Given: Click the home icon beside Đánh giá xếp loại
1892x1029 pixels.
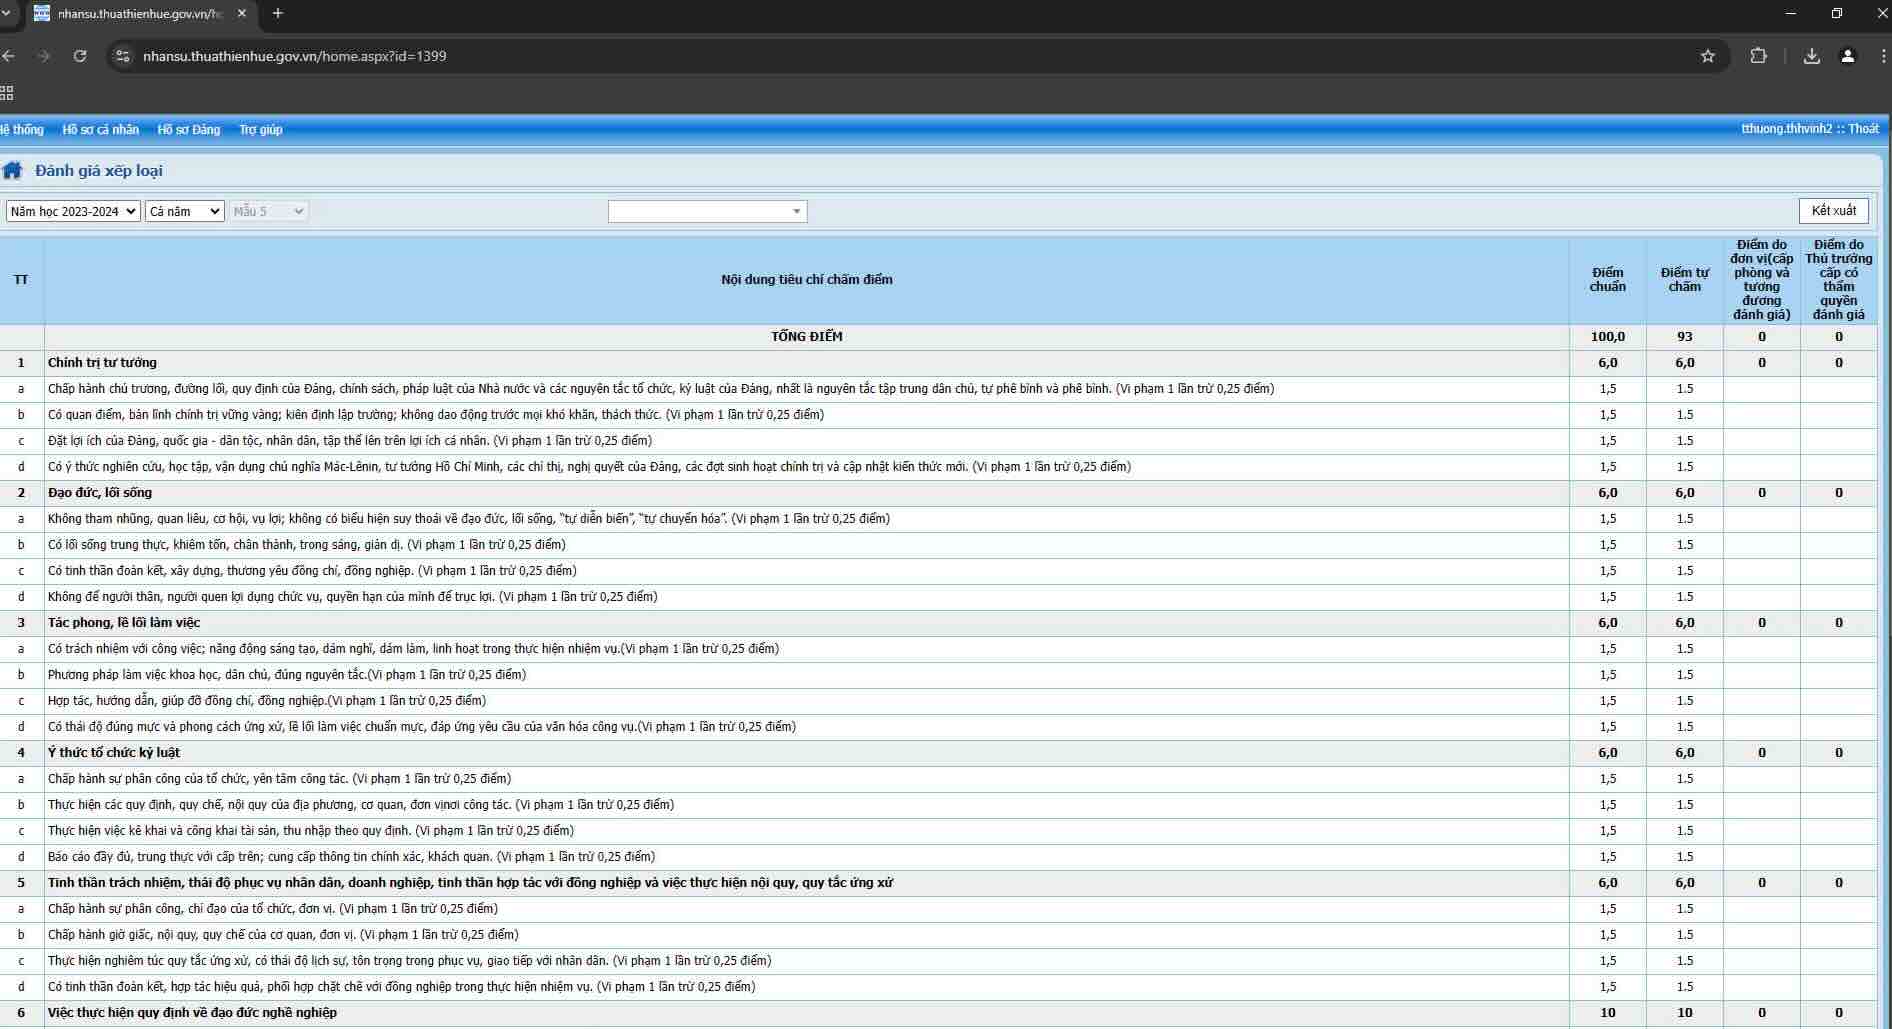Looking at the screenshot, I should point(12,170).
